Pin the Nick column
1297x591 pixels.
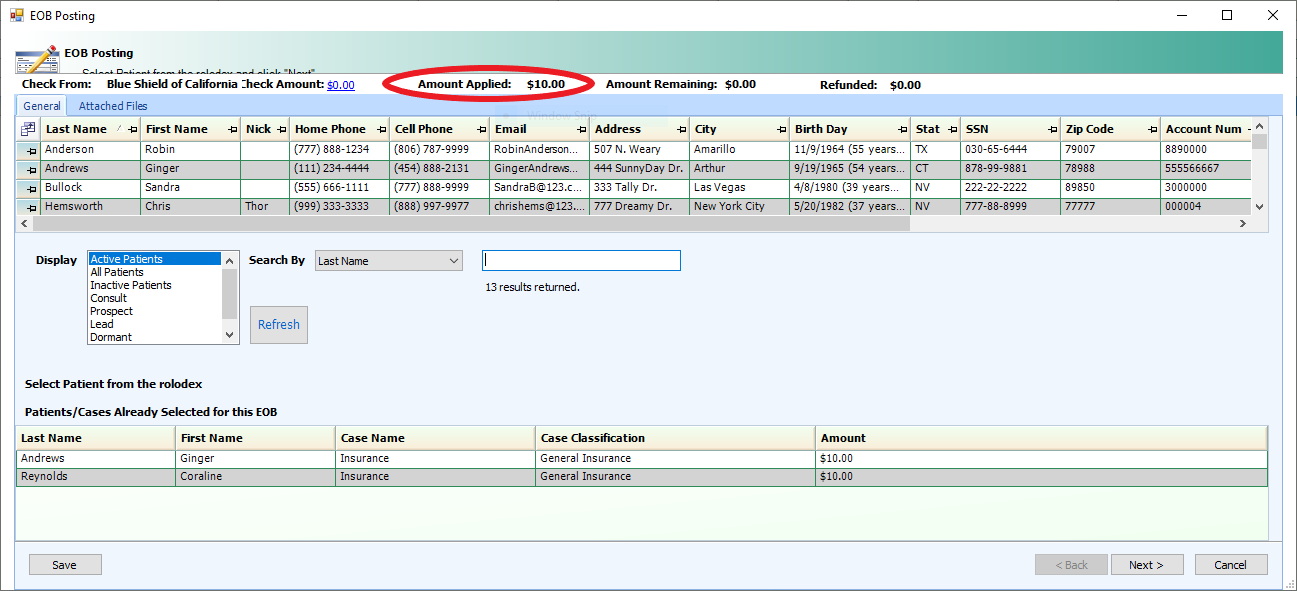(x=283, y=130)
